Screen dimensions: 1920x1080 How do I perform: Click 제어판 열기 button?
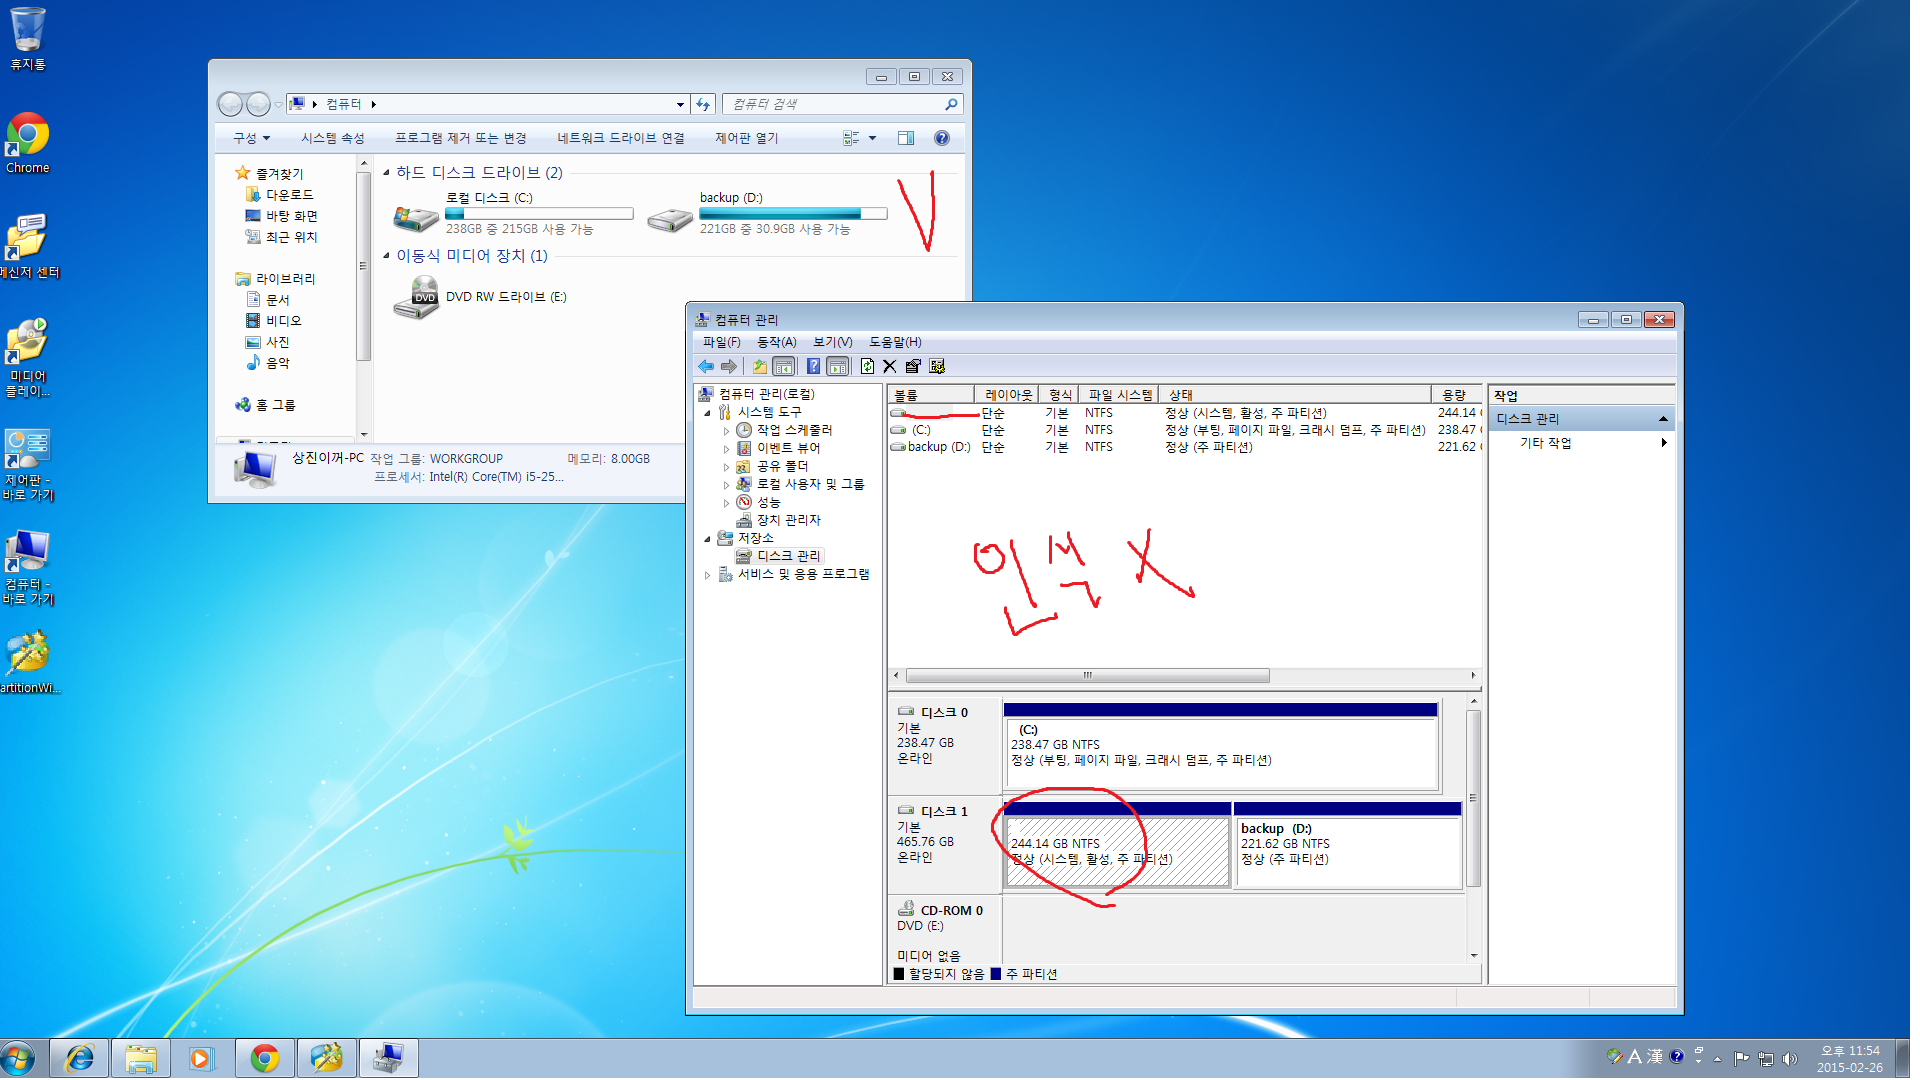(x=746, y=138)
